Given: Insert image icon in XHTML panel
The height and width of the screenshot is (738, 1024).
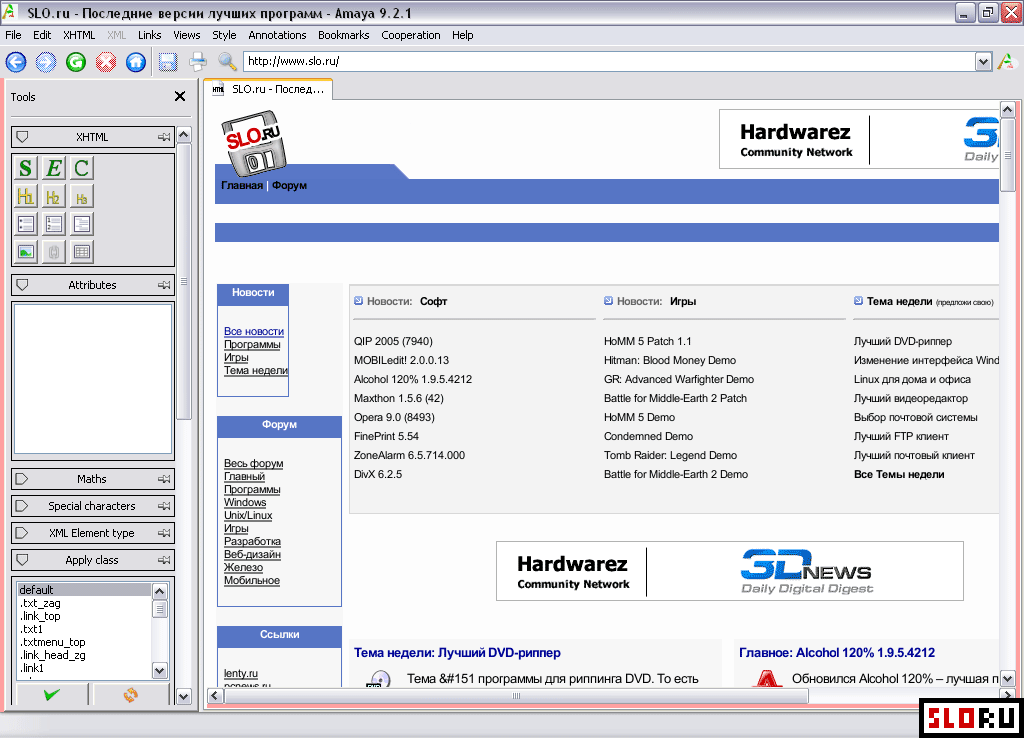Looking at the screenshot, I should (x=25, y=251).
